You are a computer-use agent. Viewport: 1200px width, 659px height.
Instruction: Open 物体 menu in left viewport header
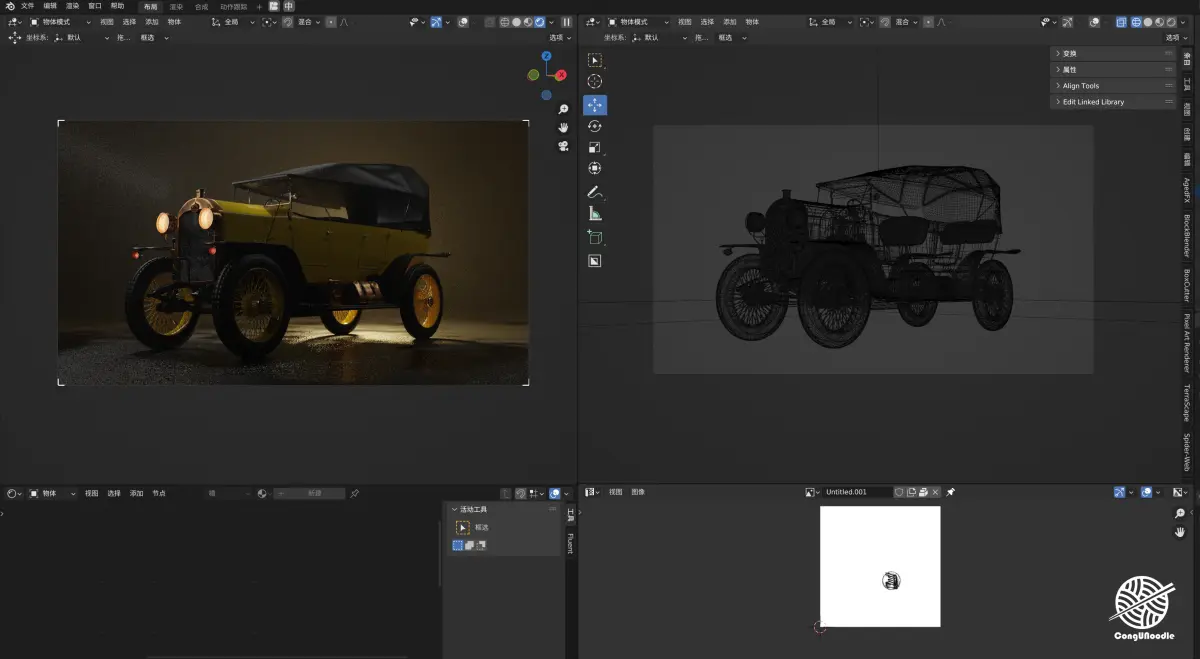[x=175, y=21]
